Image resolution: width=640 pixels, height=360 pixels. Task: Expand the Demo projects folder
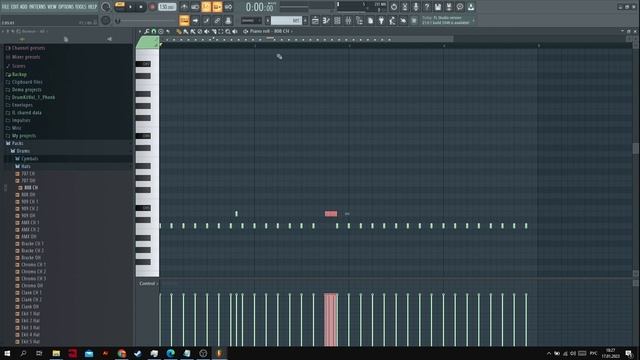(27, 90)
